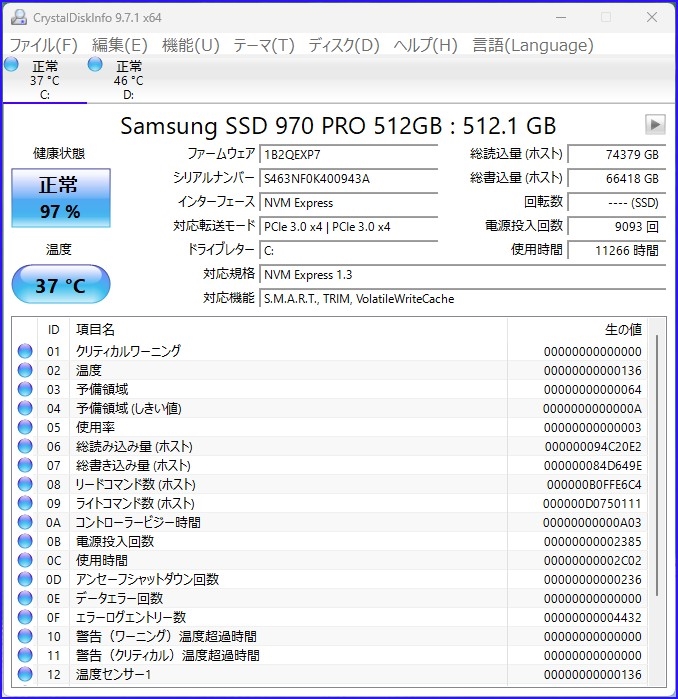Screen dimensions: 678x699
Task: Click the 37 °C temperature button
Action: 61,285
